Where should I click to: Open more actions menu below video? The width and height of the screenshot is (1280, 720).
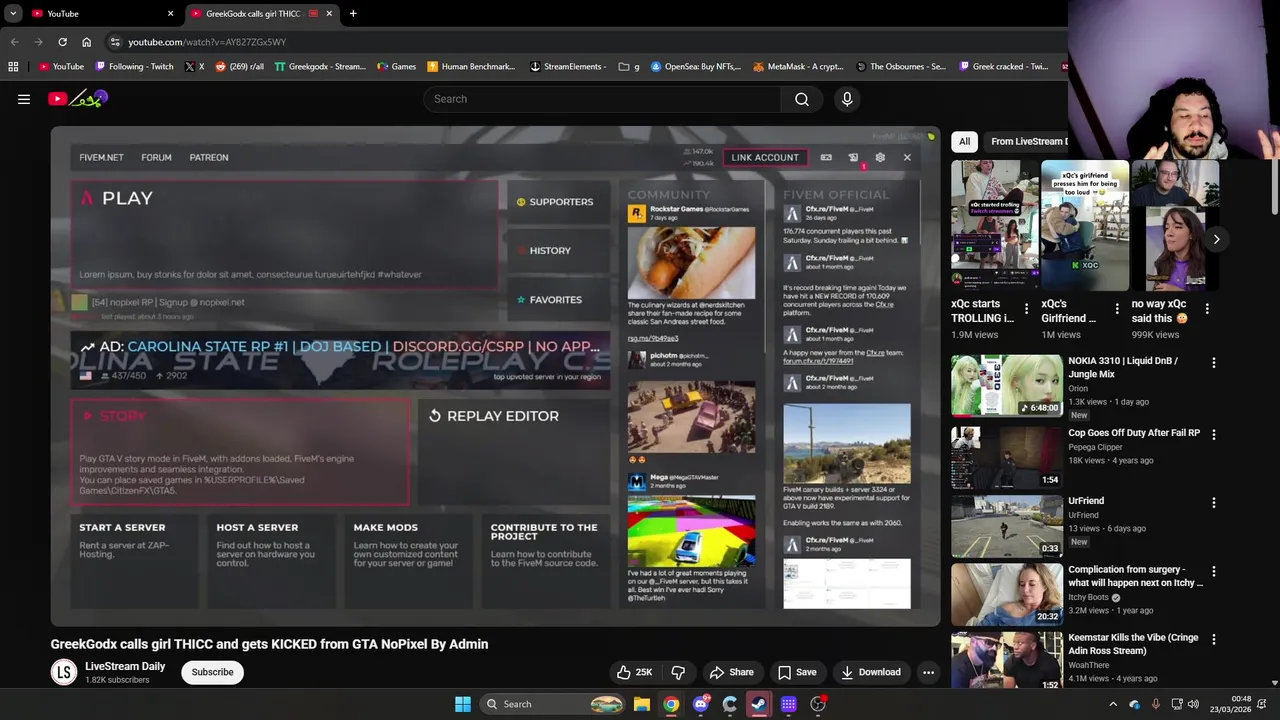click(x=928, y=672)
